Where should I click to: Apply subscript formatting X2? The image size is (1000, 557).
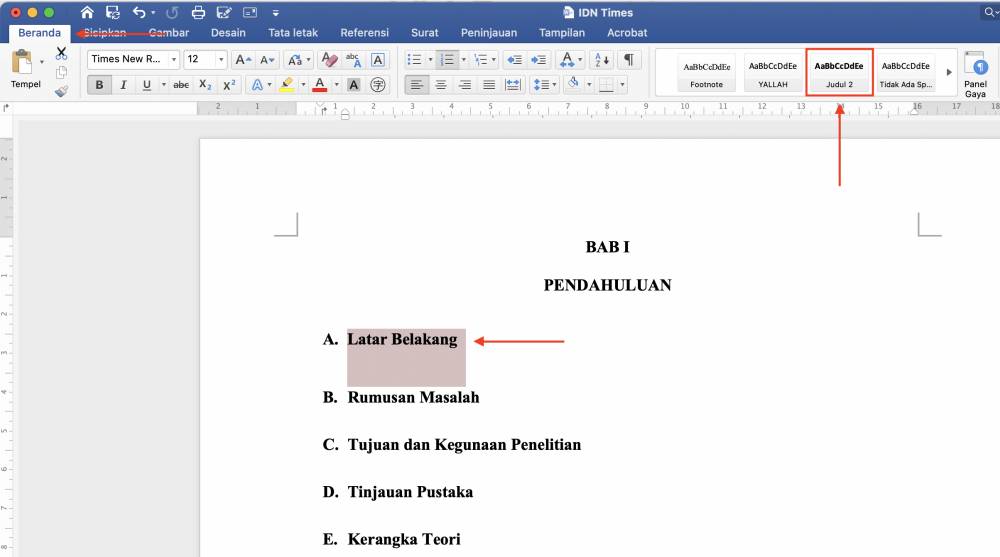(x=205, y=84)
